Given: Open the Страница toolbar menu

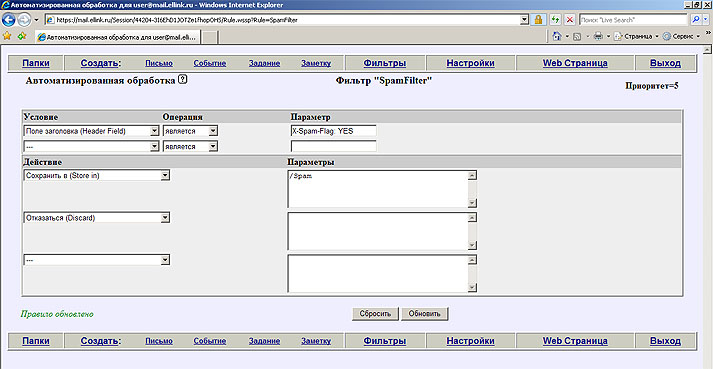Looking at the screenshot, I should [636, 36].
